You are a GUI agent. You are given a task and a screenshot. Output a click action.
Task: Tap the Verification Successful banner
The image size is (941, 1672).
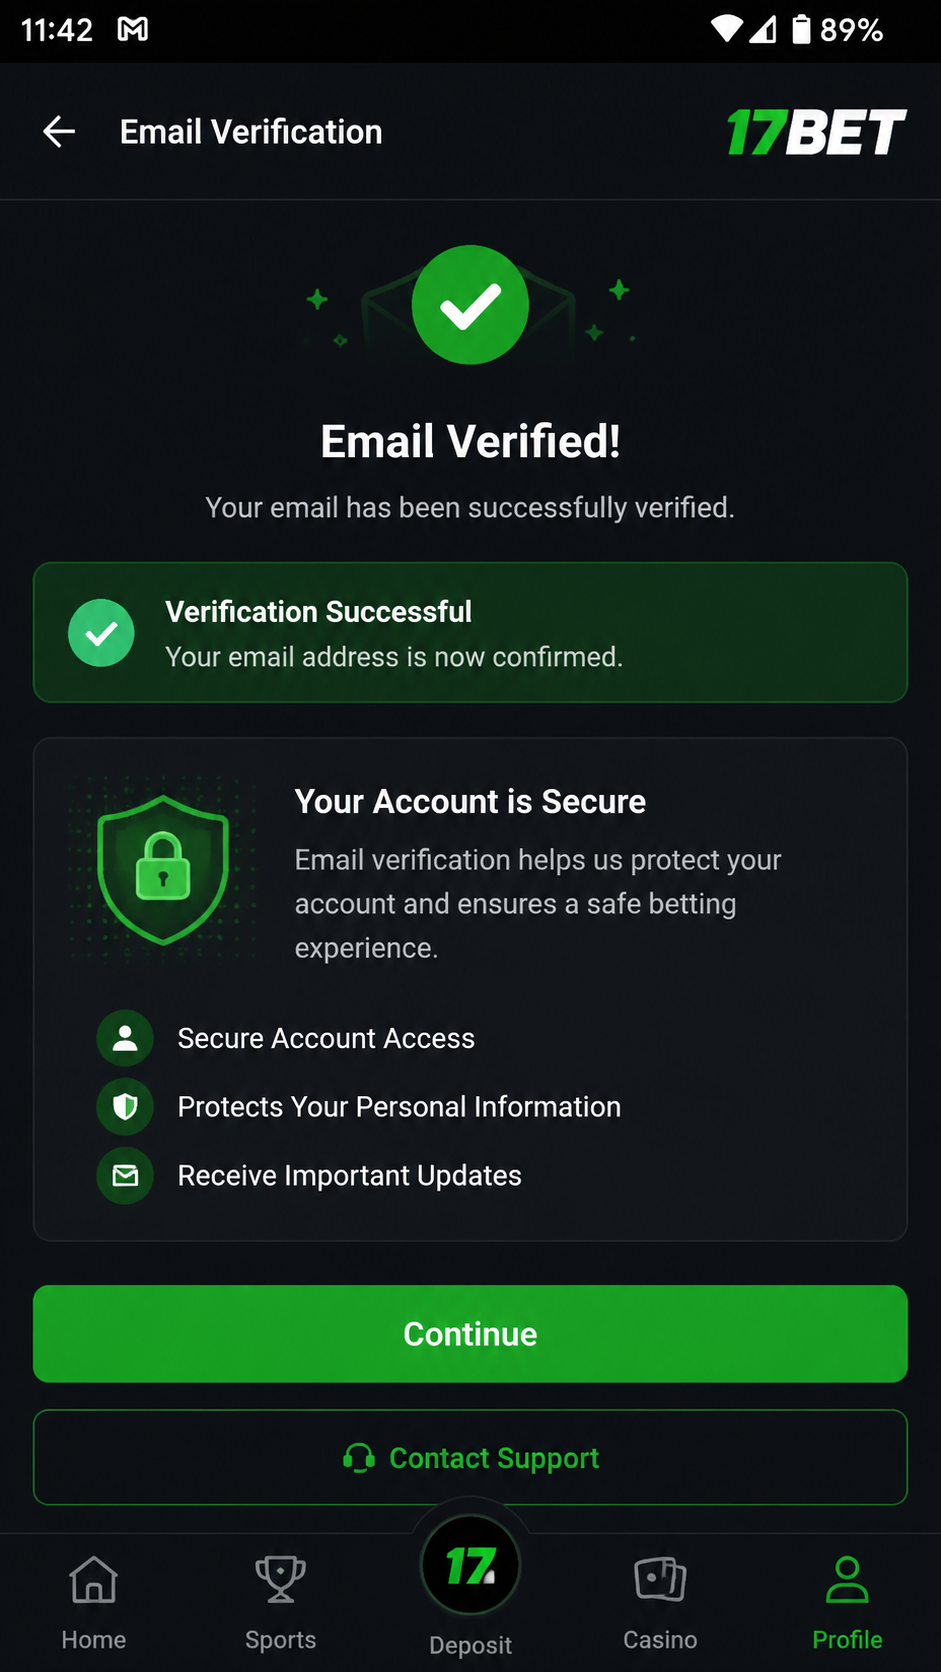(470, 632)
